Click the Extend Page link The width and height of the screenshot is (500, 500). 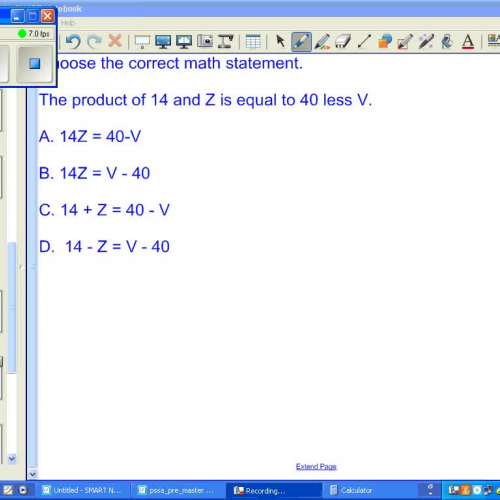pos(316,466)
